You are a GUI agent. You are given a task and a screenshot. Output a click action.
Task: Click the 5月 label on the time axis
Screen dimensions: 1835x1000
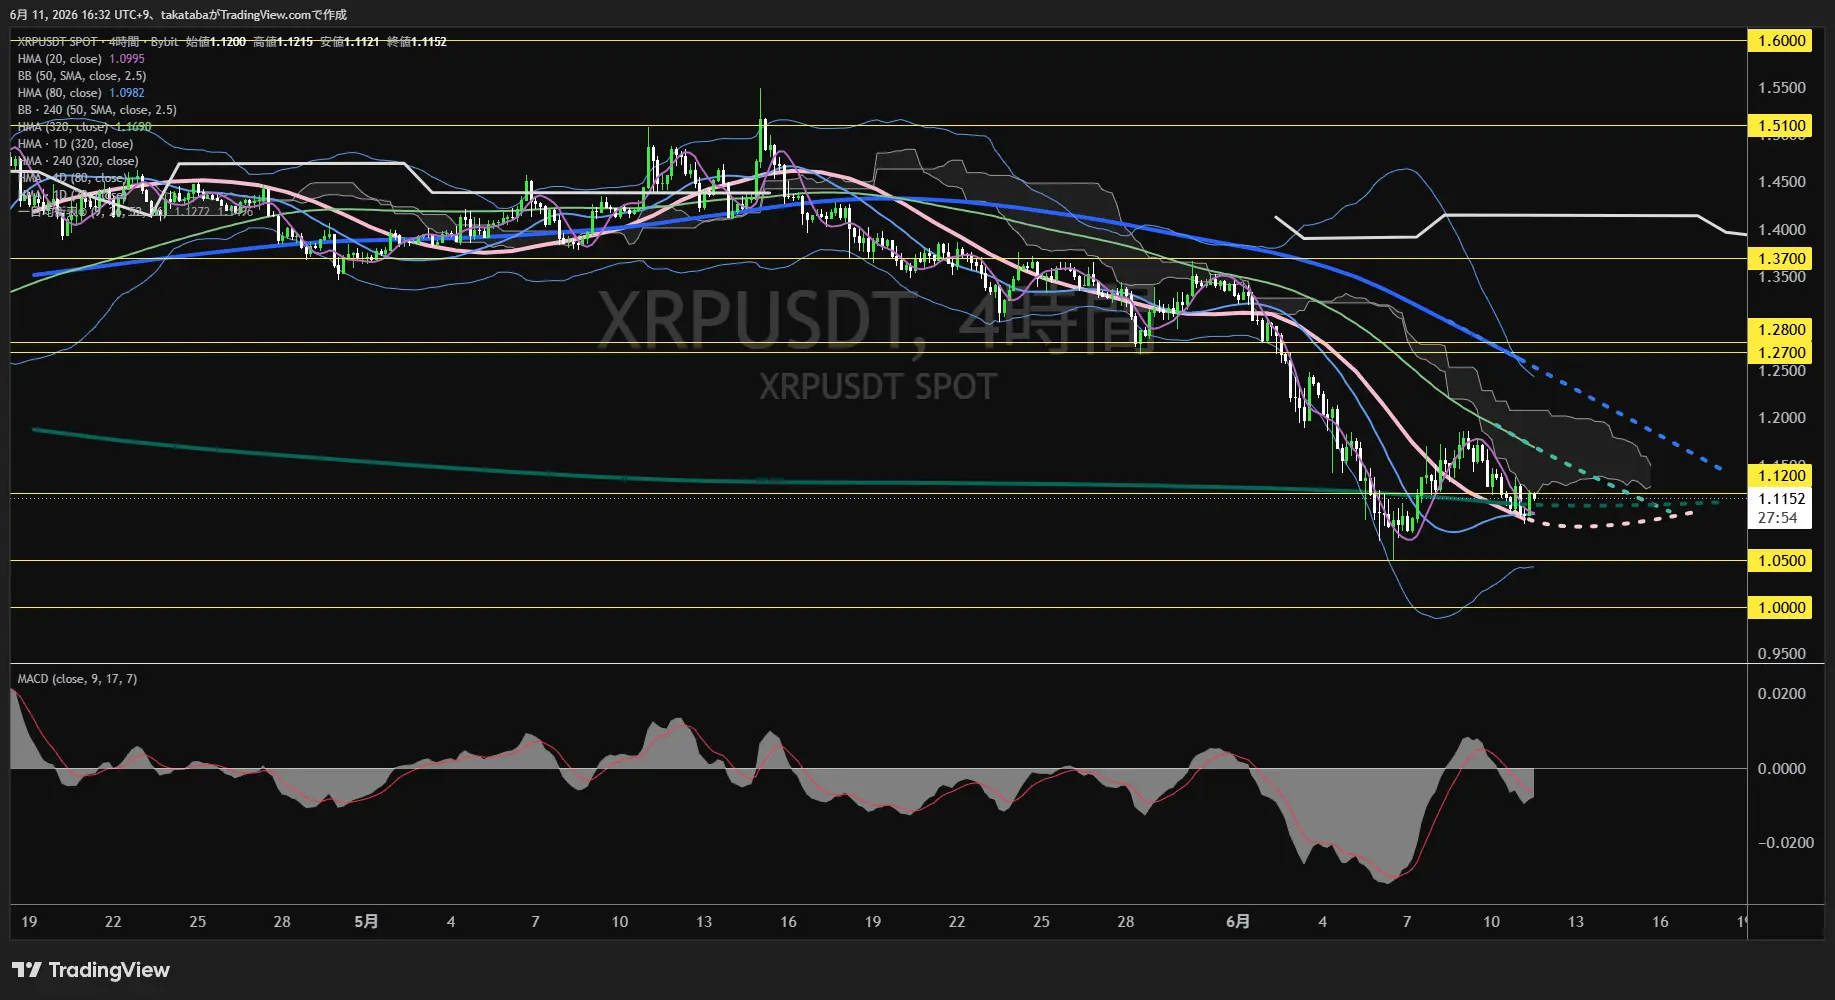pos(366,922)
